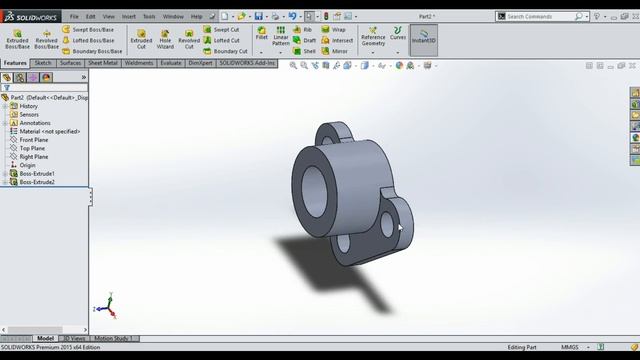Open Reference Geometry options
This screenshot has height=360, width=640.
[x=373, y=36]
